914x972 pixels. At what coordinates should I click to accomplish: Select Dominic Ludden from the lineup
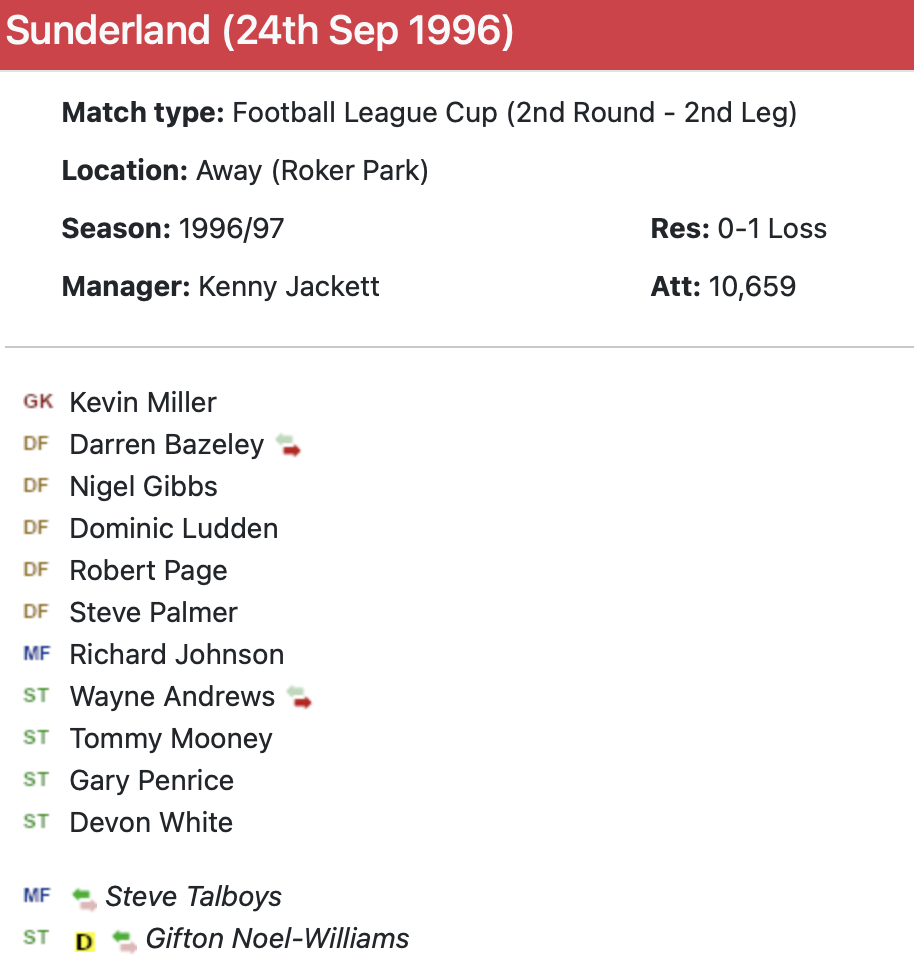174,529
